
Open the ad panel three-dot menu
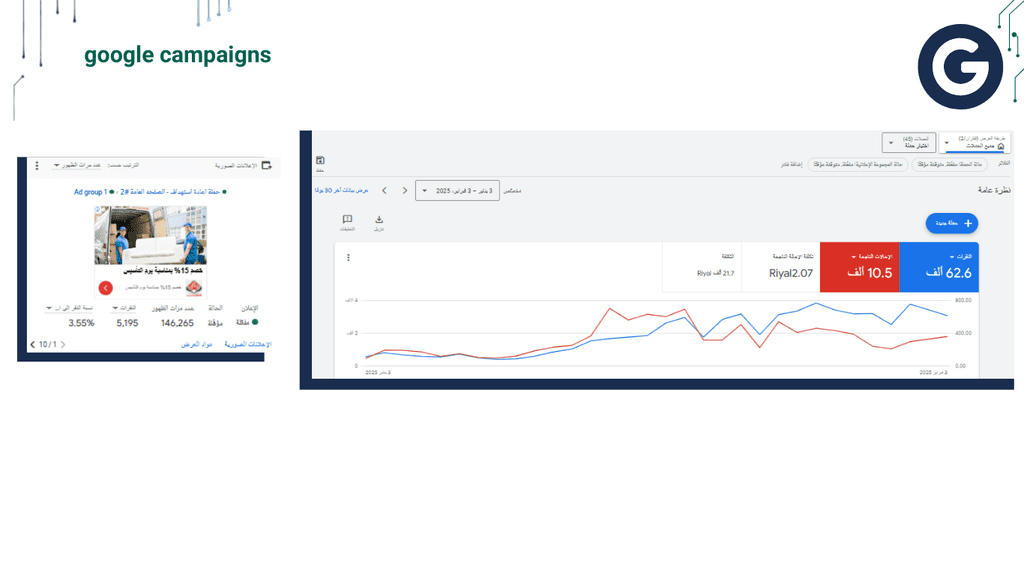coord(37,166)
